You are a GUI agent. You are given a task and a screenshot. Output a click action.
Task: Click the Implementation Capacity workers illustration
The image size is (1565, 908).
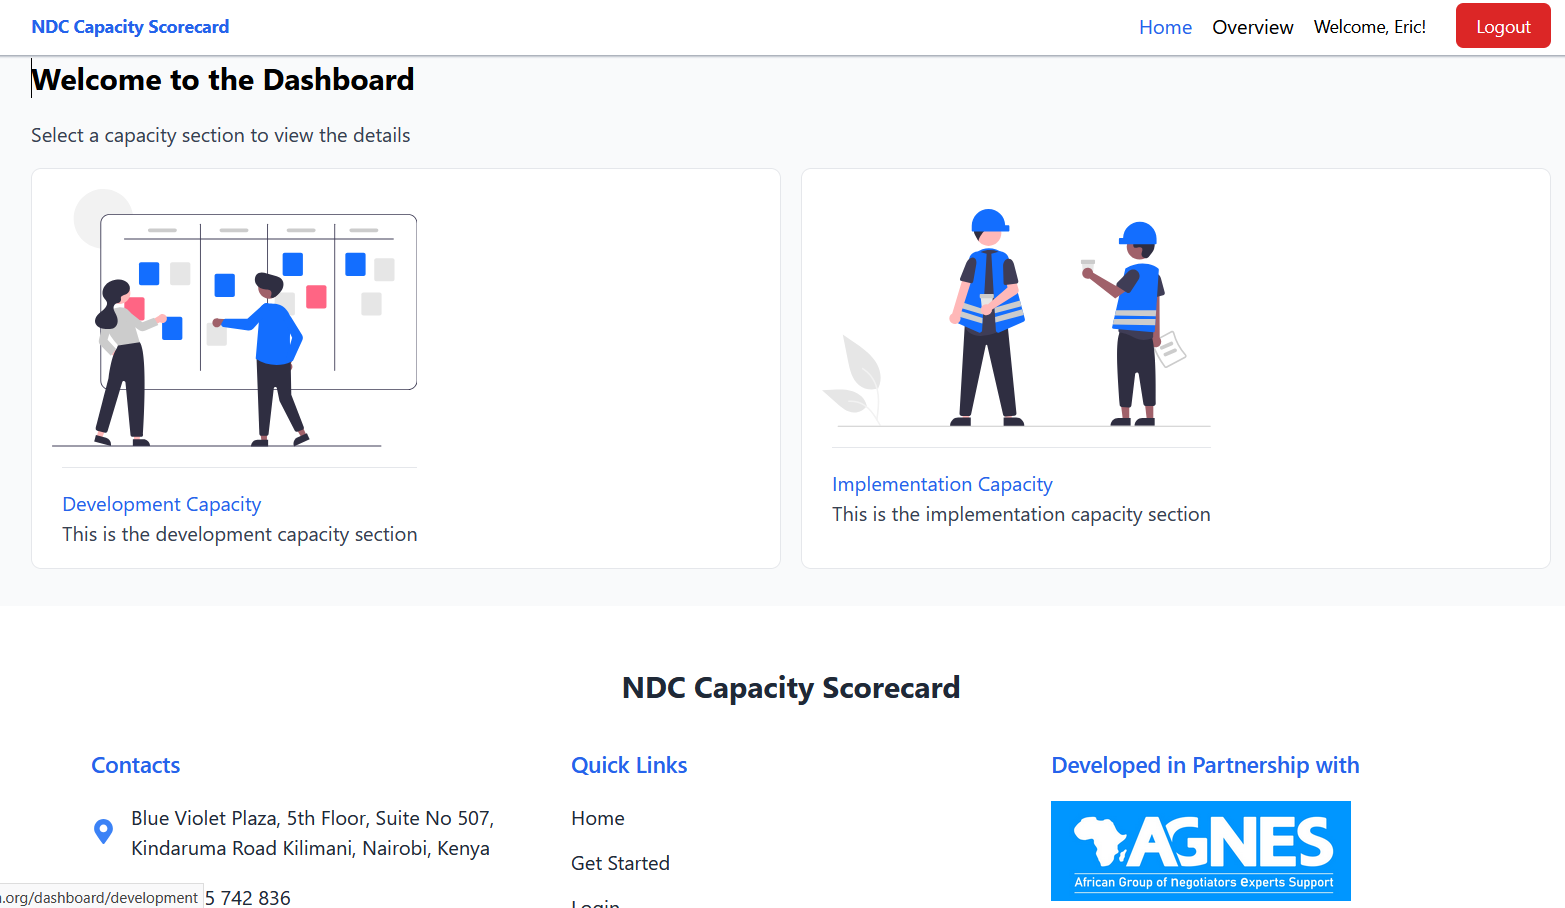tap(1020, 315)
